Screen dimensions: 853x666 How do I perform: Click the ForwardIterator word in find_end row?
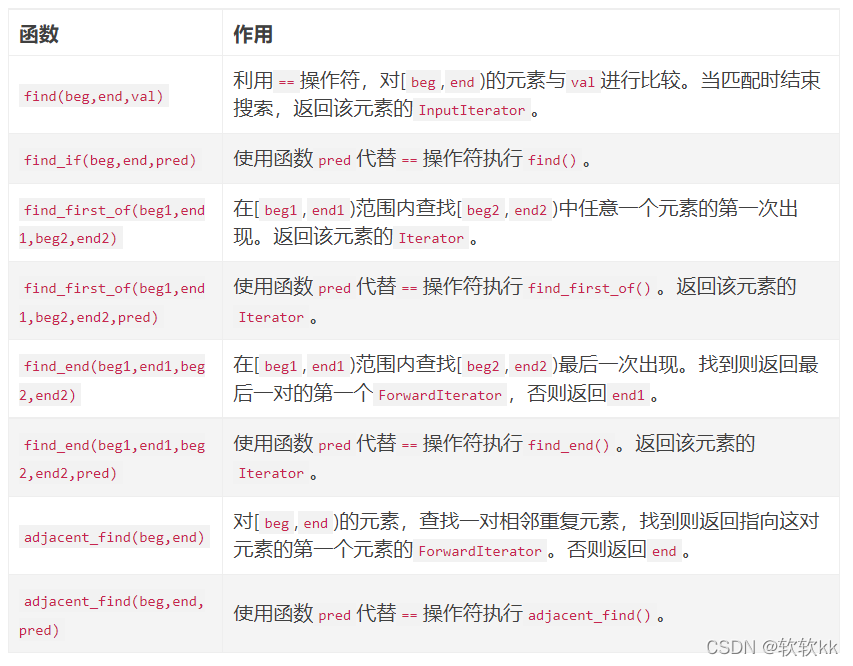tap(440, 395)
